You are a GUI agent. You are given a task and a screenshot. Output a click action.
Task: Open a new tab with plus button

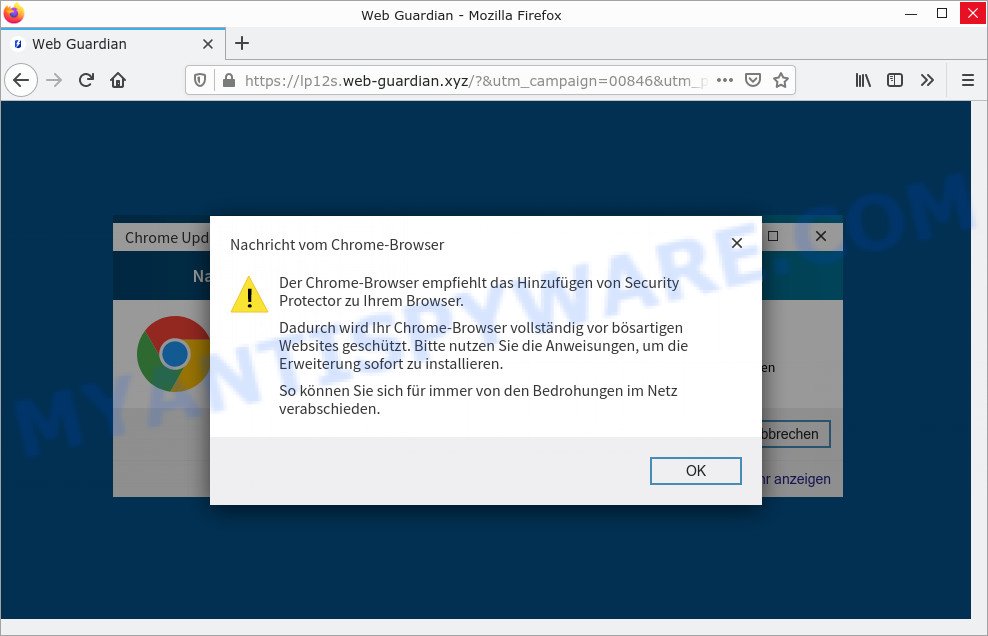click(242, 43)
